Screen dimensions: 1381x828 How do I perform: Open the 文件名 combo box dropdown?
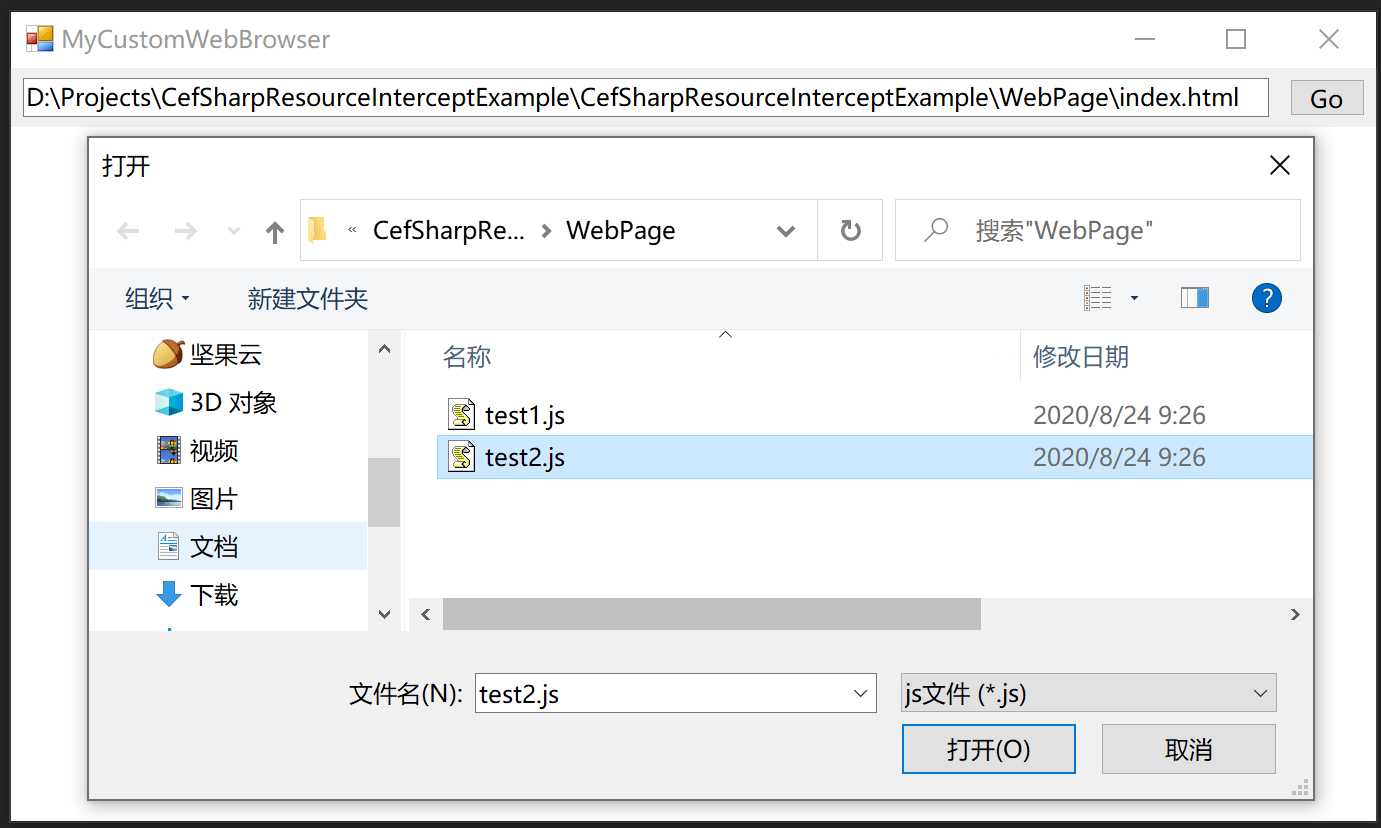[x=860, y=694]
